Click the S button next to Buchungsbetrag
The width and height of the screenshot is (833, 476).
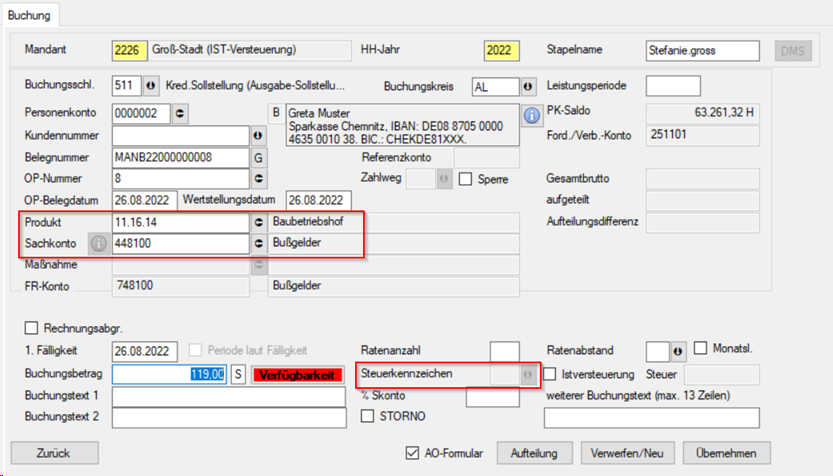[x=238, y=374]
